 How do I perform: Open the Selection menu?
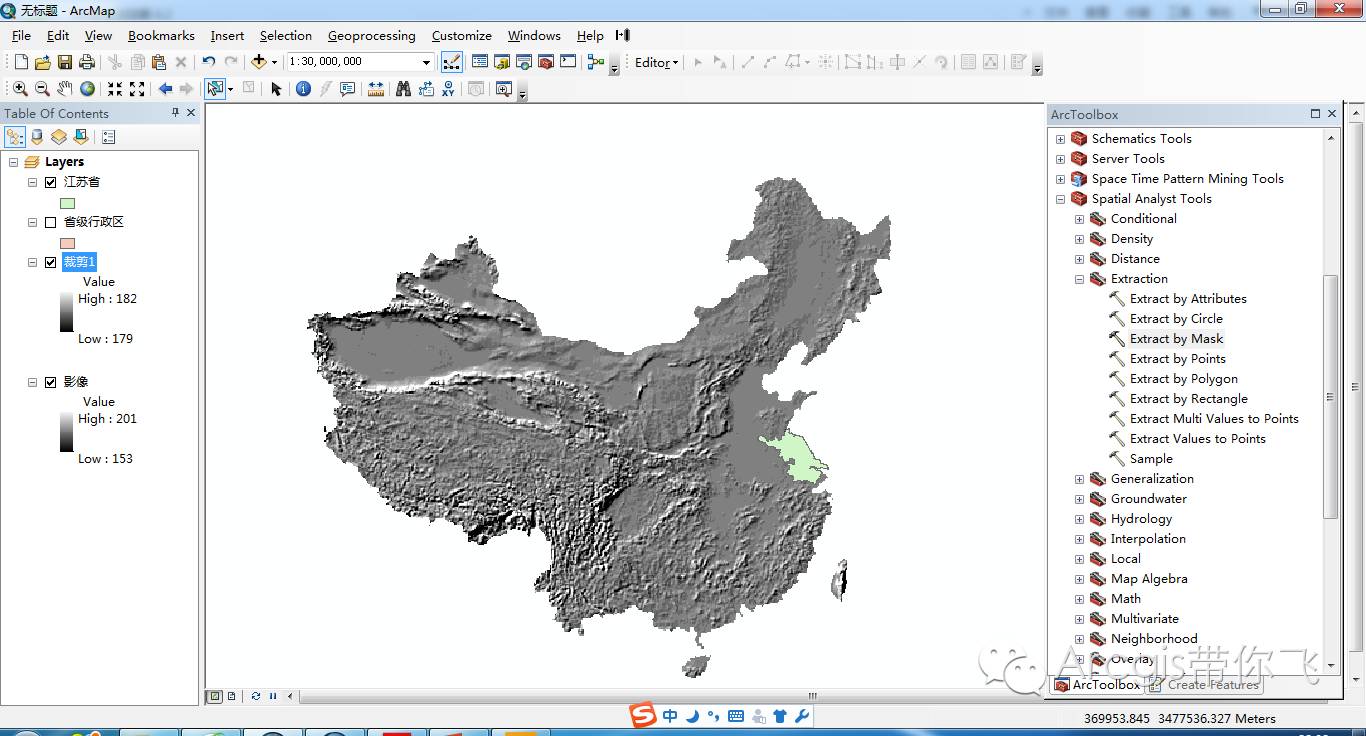[x=286, y=36]
